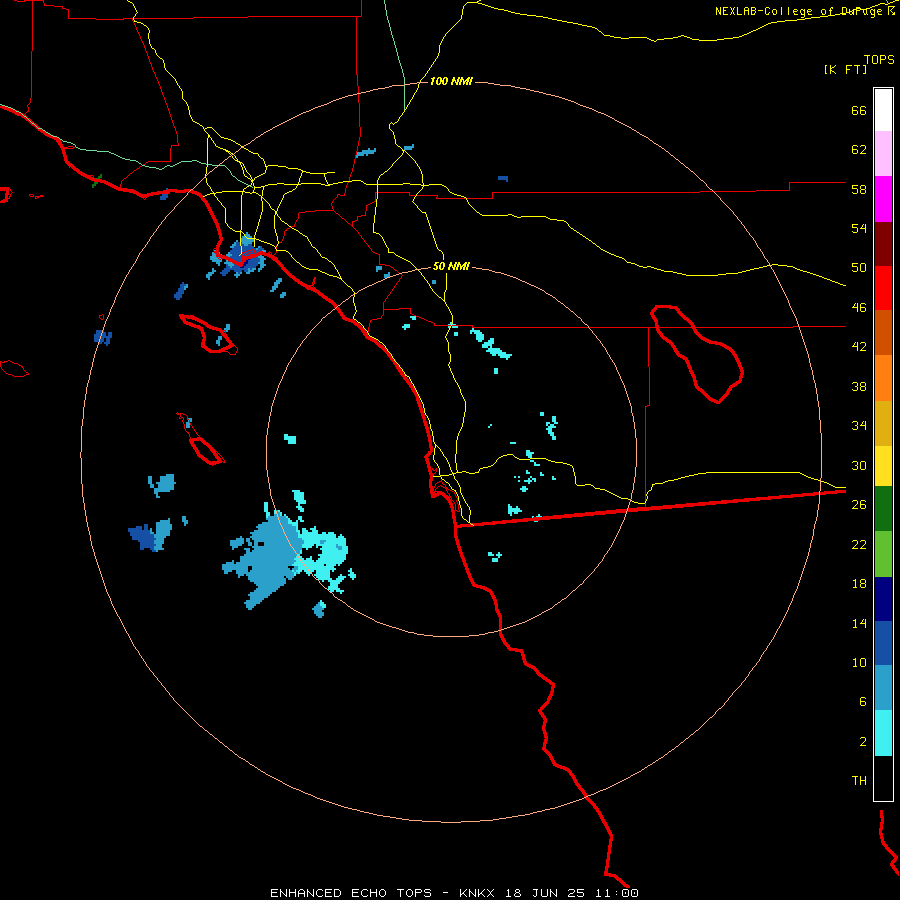This screenshot has height=900, width=900.
Task: Click the "2" legend value
Action: (863, 742)
